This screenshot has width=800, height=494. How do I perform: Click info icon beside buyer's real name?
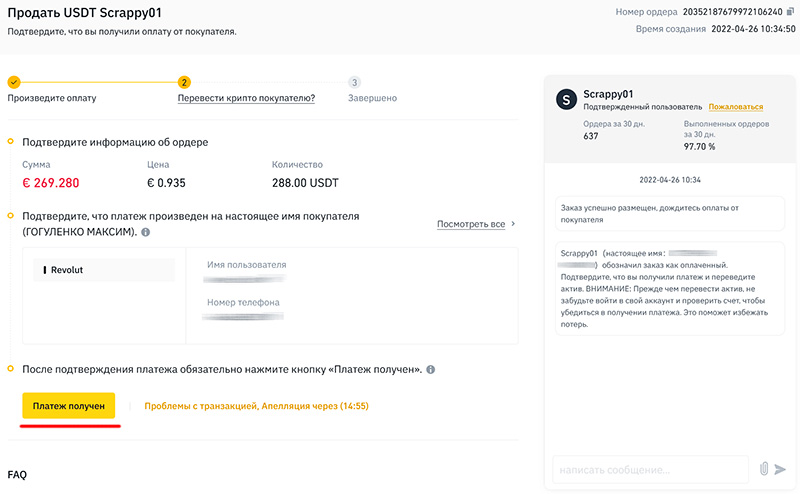coord(146,232)
